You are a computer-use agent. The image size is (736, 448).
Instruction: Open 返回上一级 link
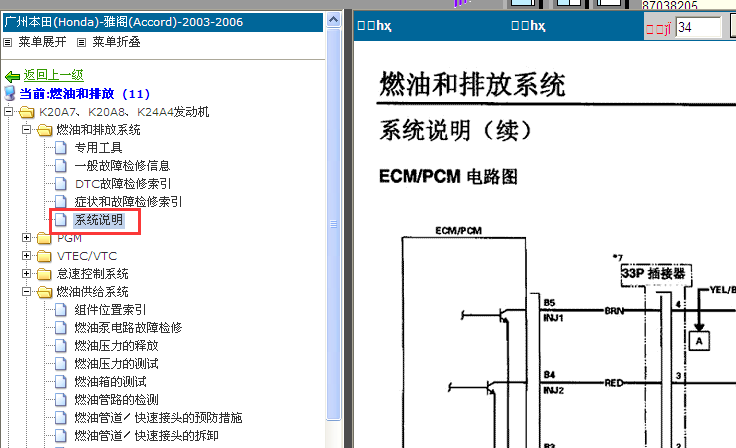54,75
